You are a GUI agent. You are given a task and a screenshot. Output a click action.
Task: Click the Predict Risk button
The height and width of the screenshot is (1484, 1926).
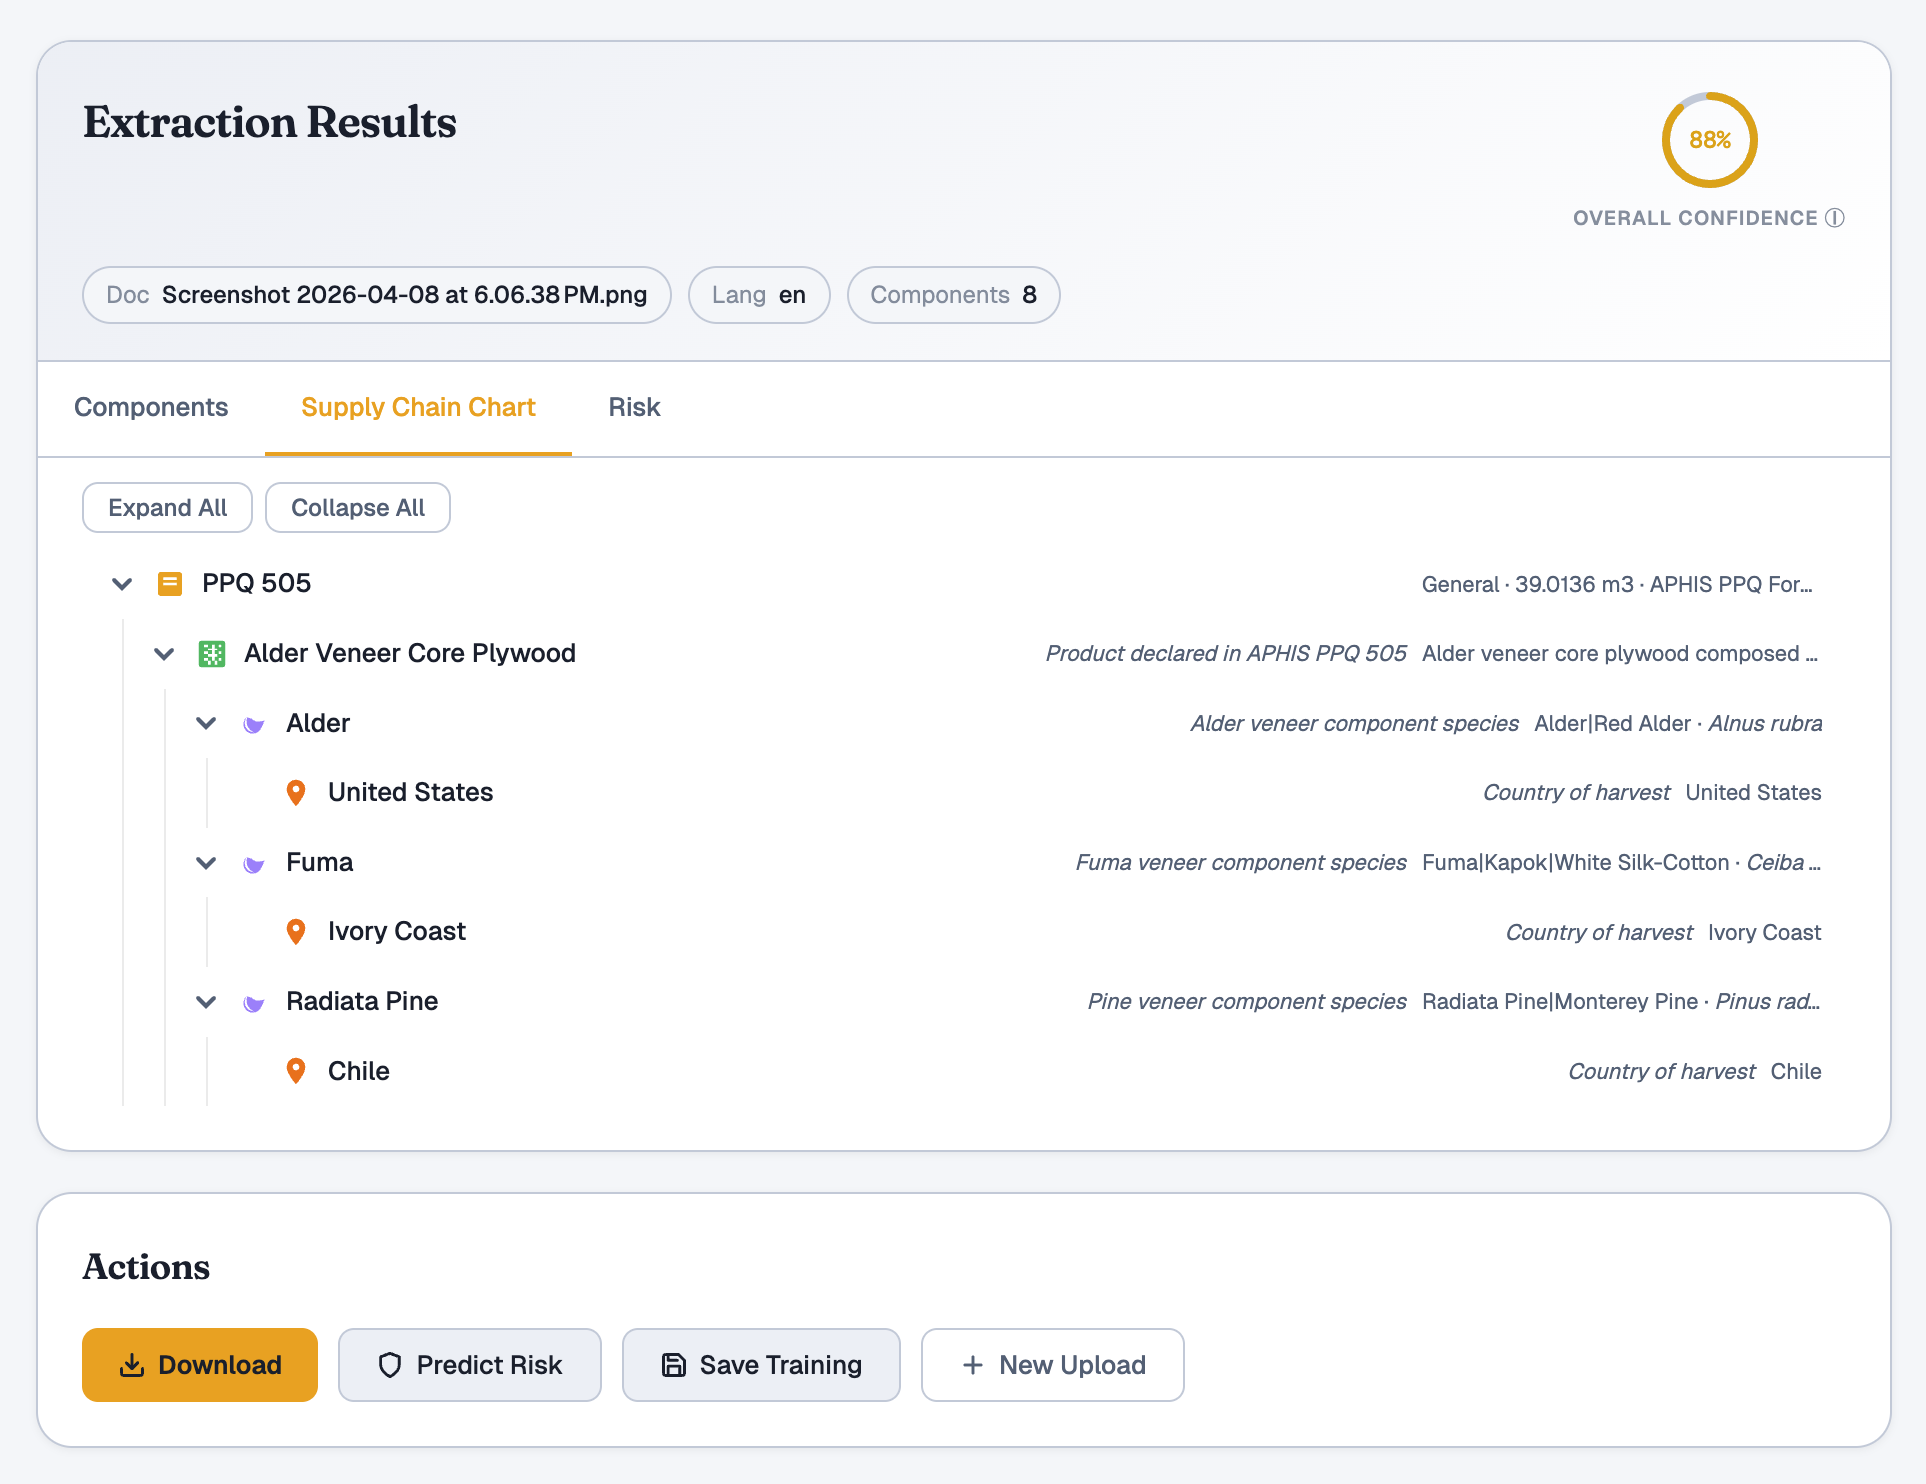(x=470, y=1365)
